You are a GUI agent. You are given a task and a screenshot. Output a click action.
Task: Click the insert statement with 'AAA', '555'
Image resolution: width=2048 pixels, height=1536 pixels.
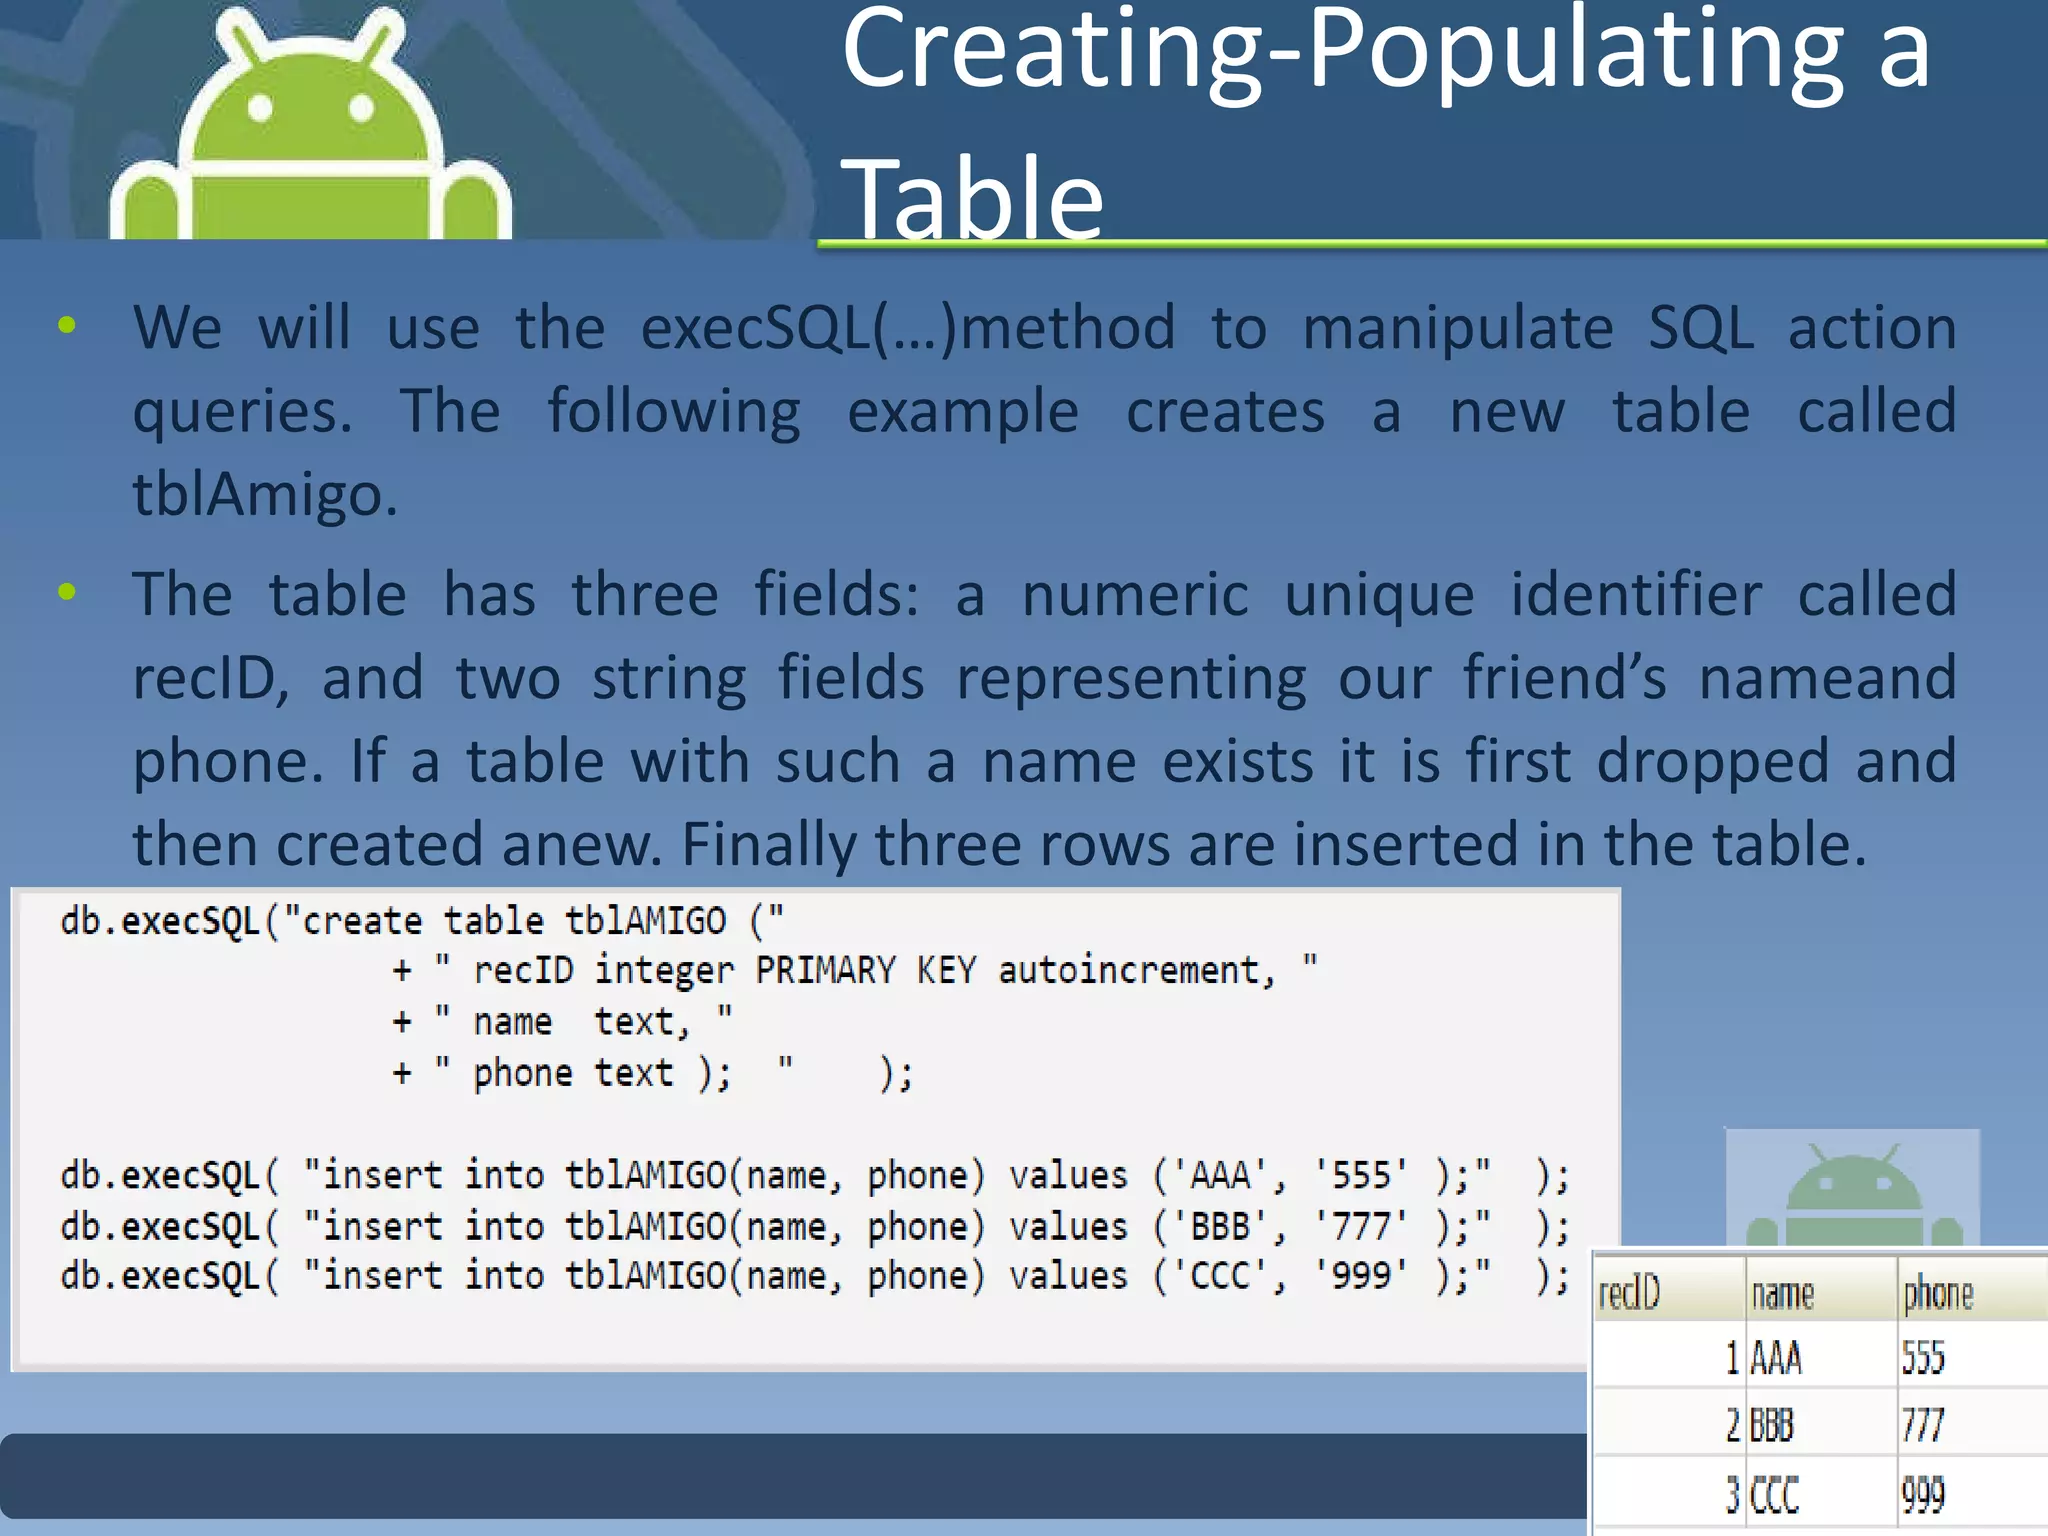pos(815,1175)
